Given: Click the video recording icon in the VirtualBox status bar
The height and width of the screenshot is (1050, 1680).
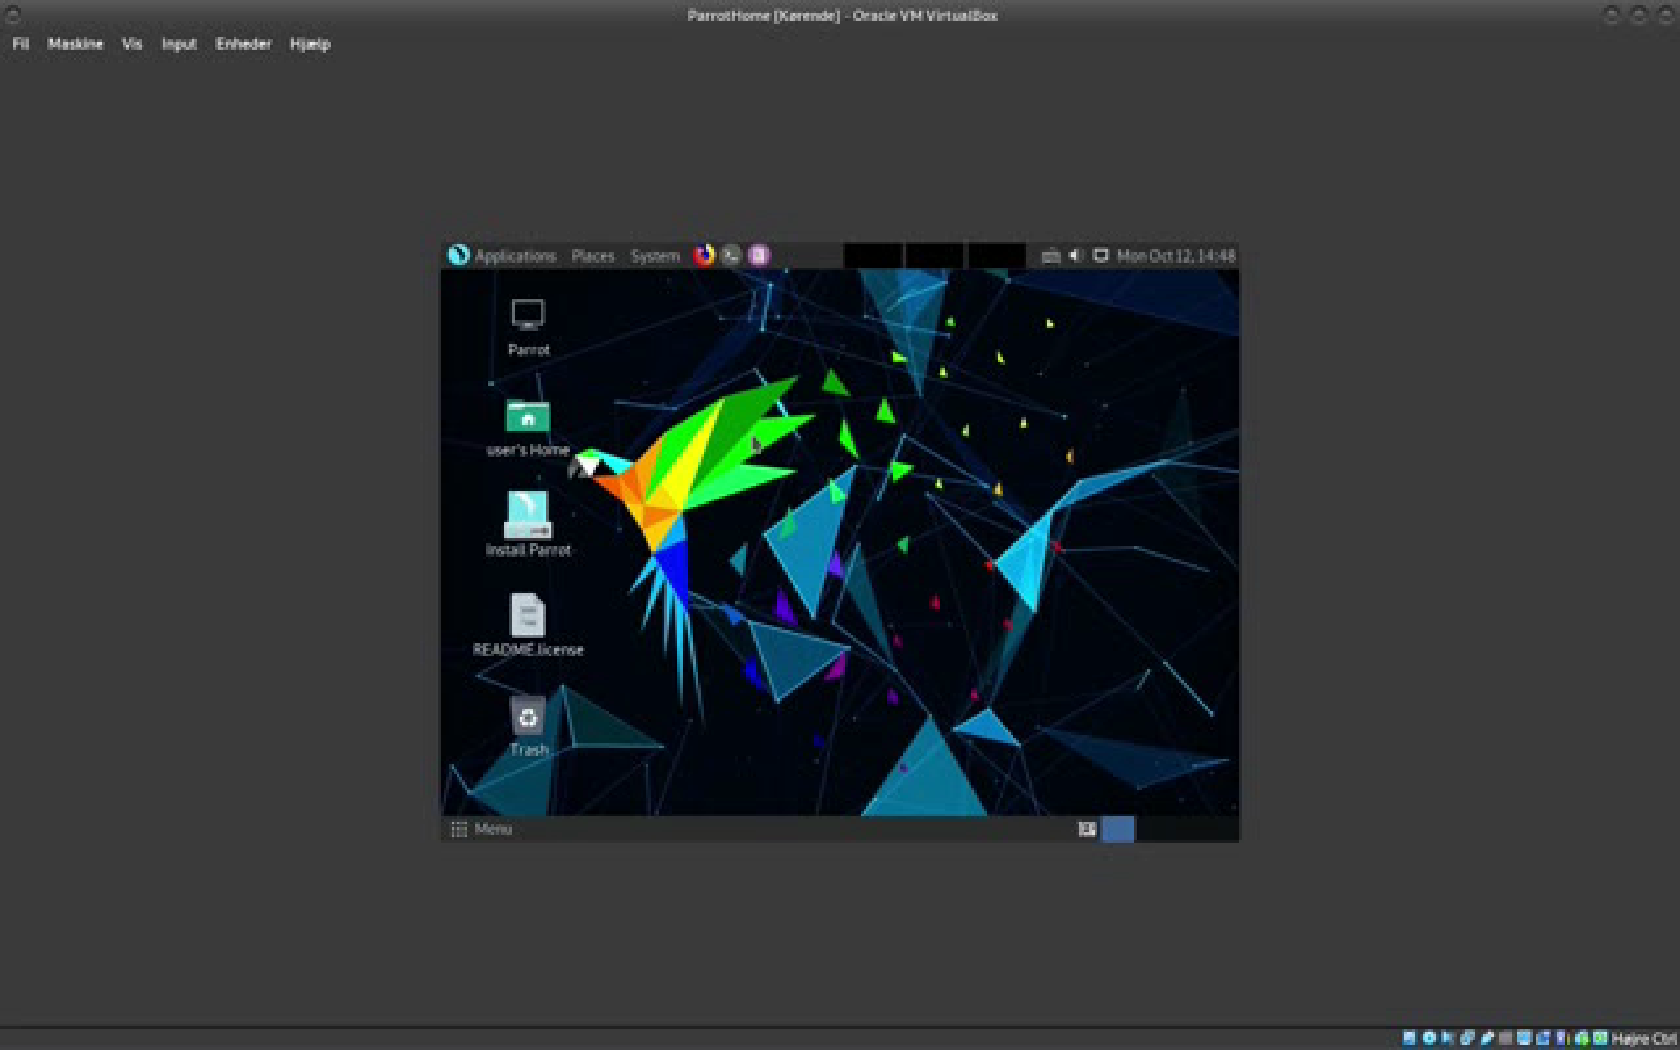Looking at the screenshot, I should click(x=1542, y=1039).
